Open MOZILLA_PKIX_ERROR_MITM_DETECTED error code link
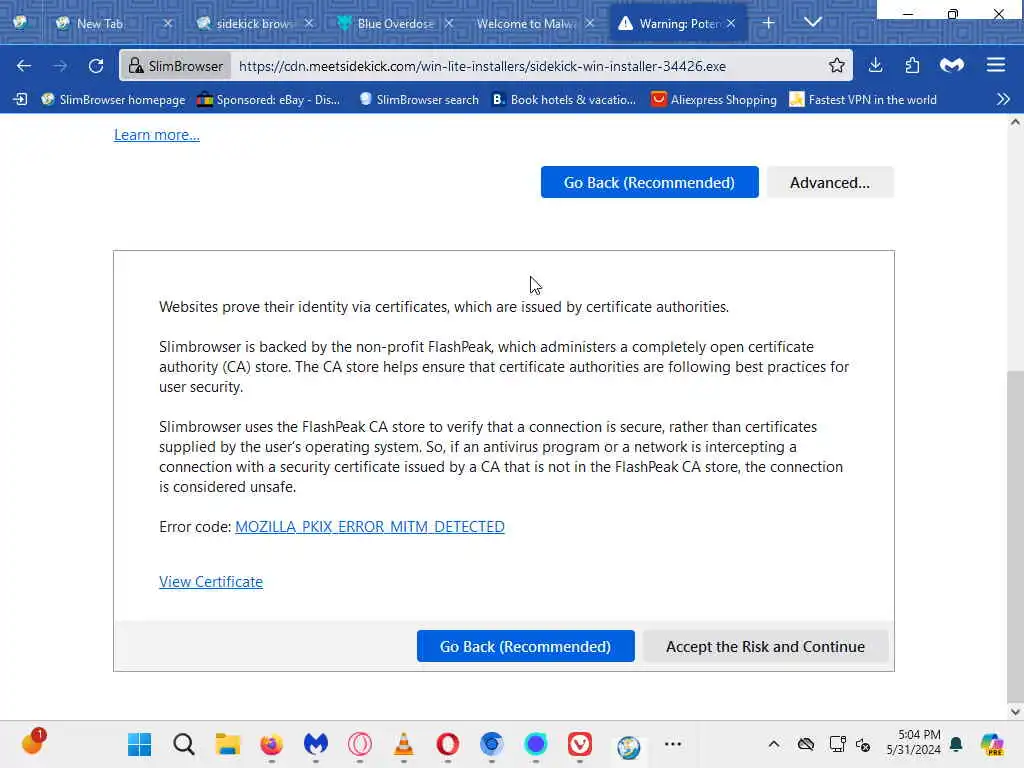1024x768 pixels. coord(370,526)
